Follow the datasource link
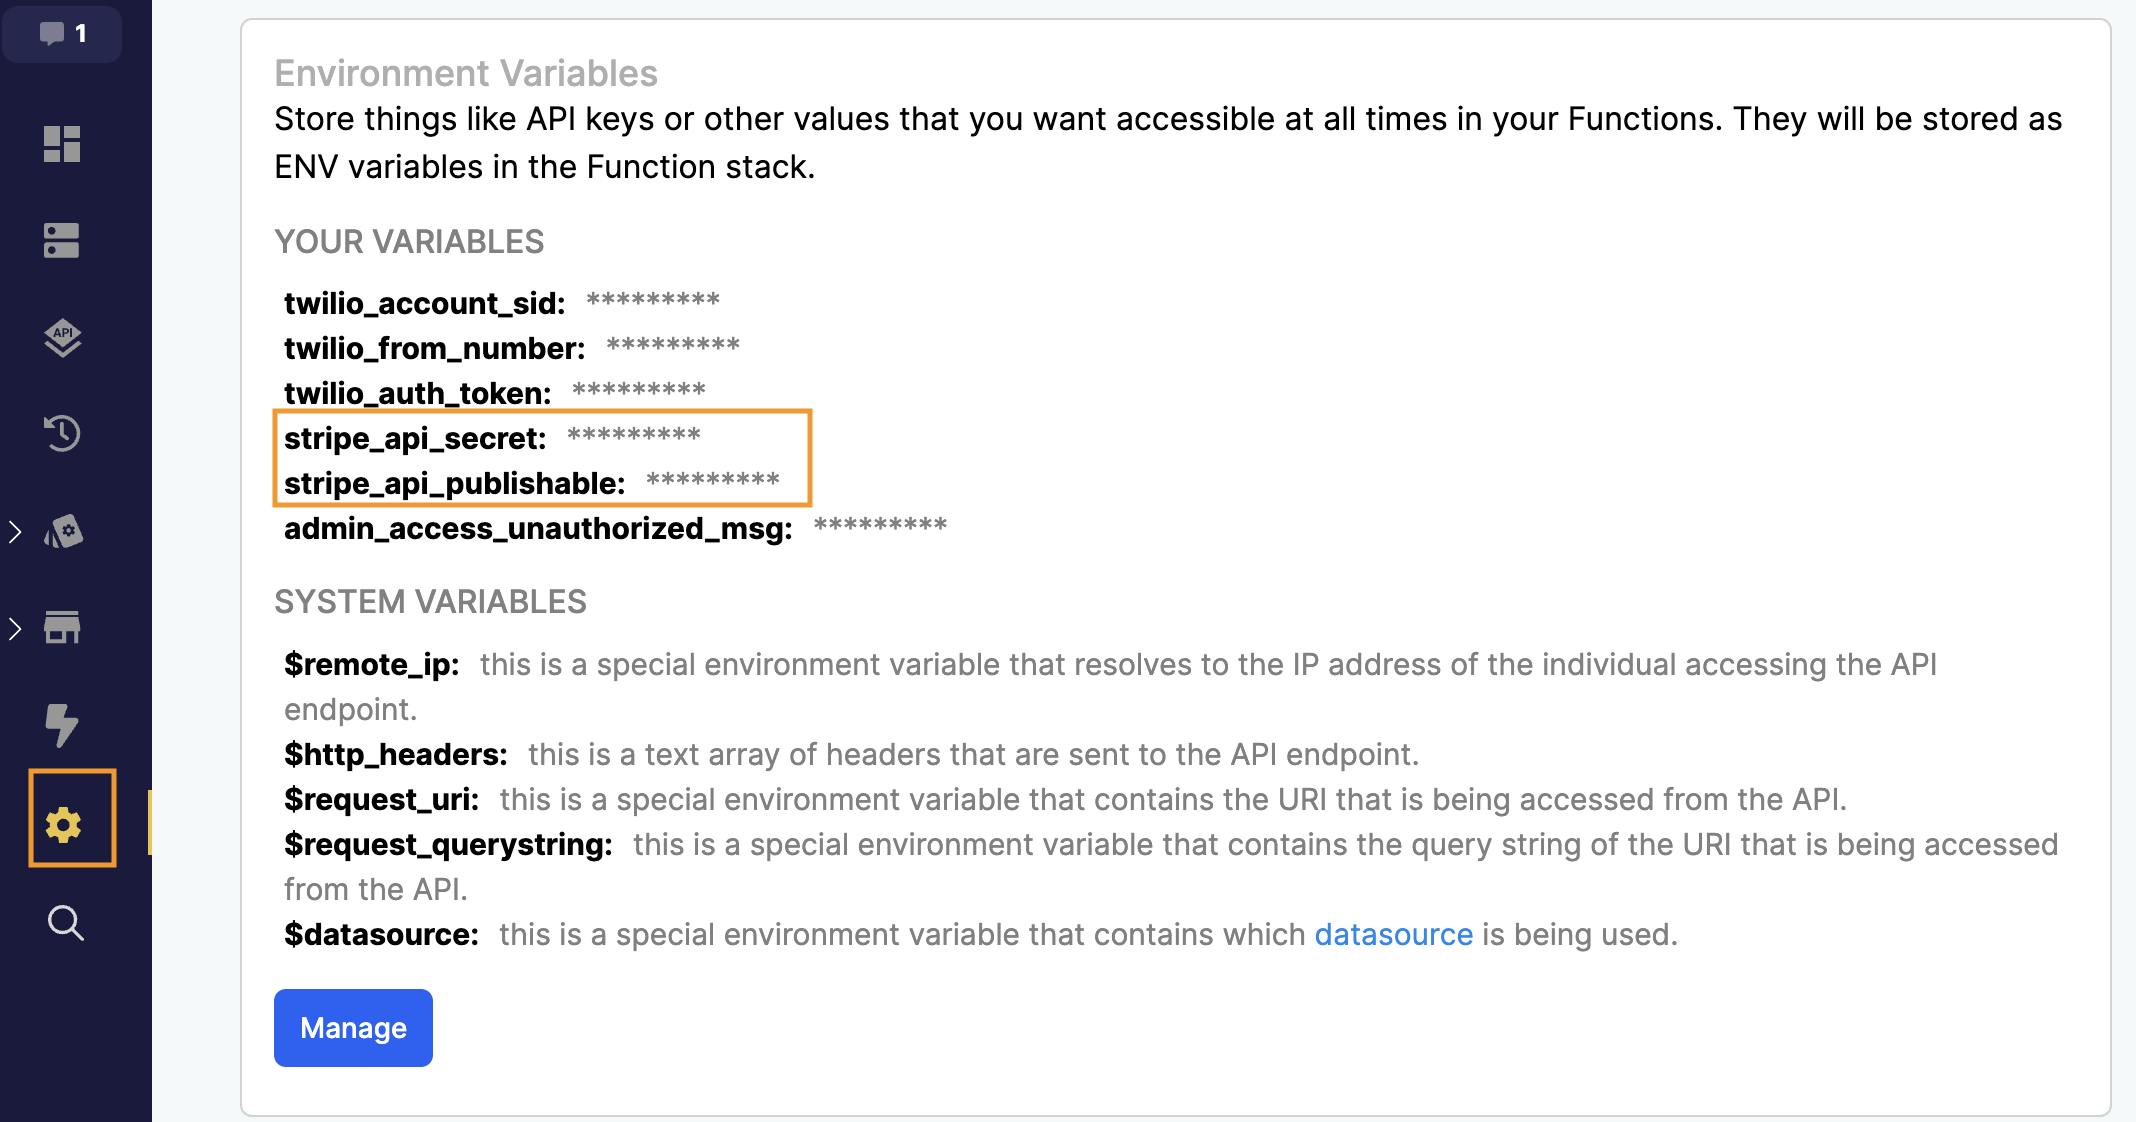 [1393, 934]
